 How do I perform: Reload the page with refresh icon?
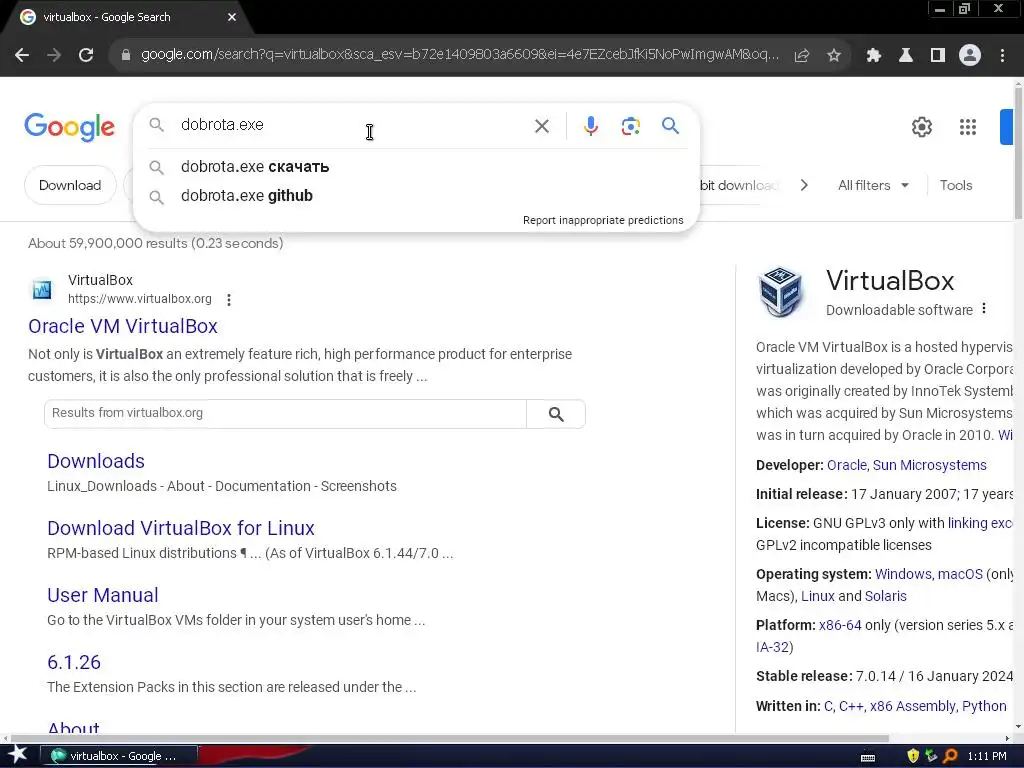tap(86, 56)
